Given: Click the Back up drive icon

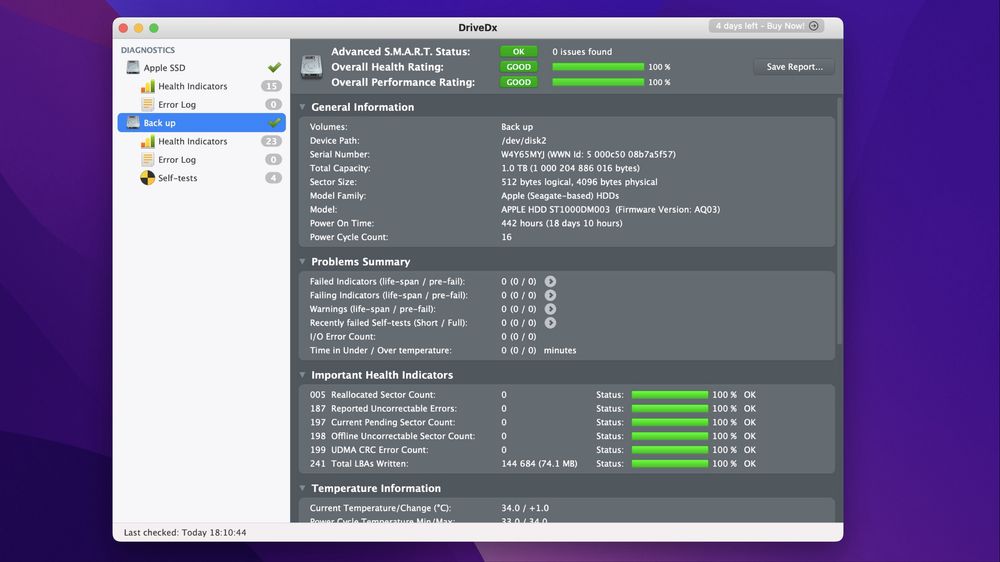Looking at the screenshot, I should (133, 122).
